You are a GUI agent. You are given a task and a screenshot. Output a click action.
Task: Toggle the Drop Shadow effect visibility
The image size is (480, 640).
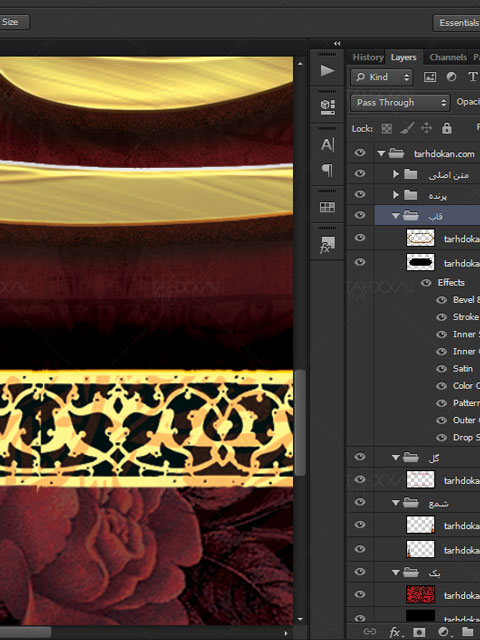click(x=441, y=438)
